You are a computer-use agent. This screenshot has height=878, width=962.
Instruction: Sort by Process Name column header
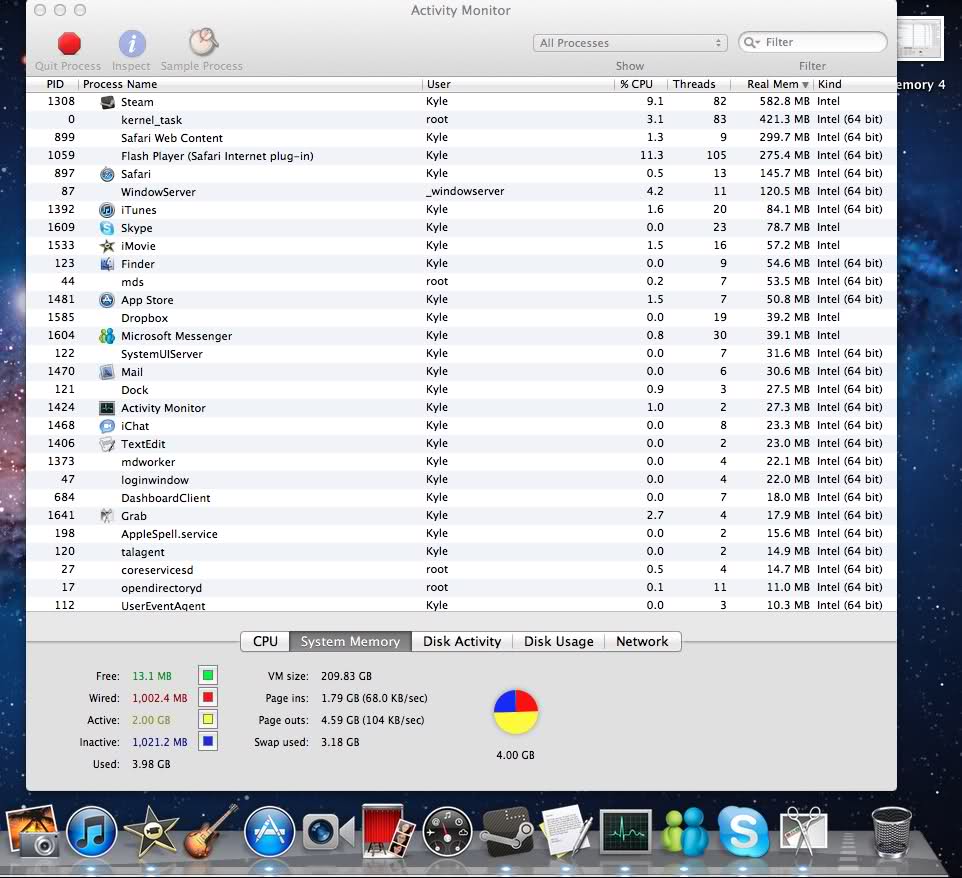pyautogui.click(x=250, y=84)
